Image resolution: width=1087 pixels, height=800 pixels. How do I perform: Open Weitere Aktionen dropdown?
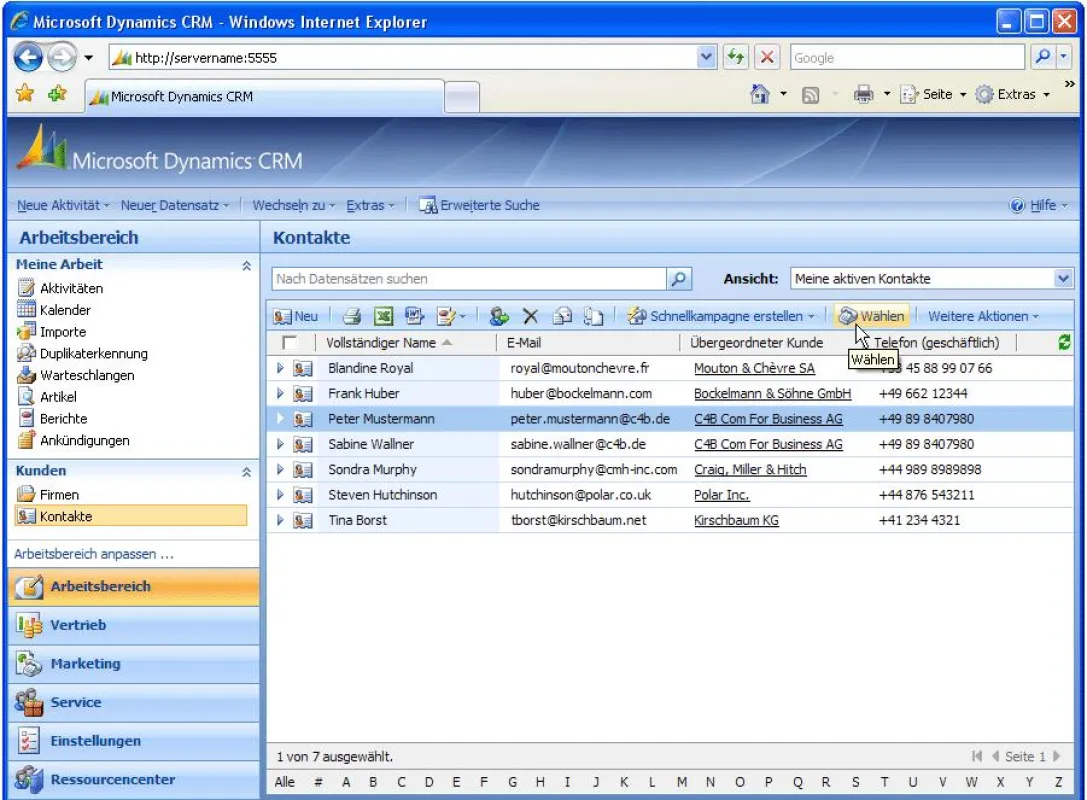coord(984,316)
